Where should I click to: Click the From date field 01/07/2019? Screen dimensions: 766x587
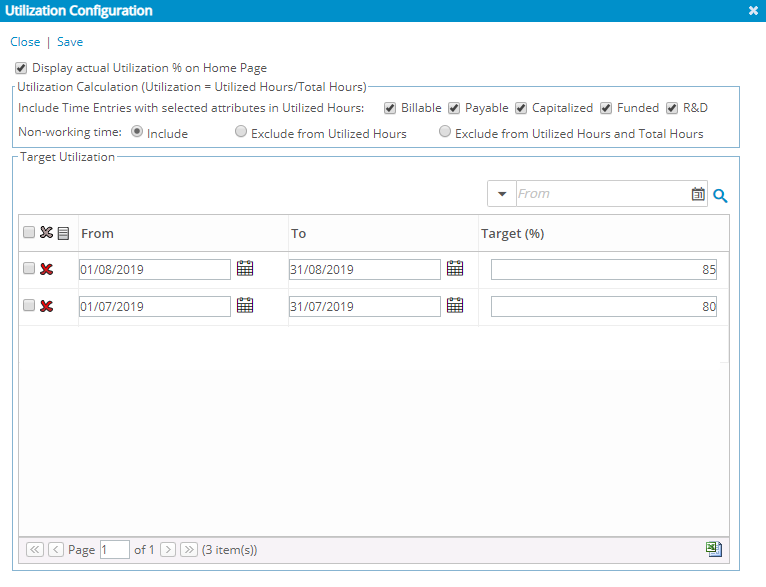pyautogui.click(x=155, y=307)
